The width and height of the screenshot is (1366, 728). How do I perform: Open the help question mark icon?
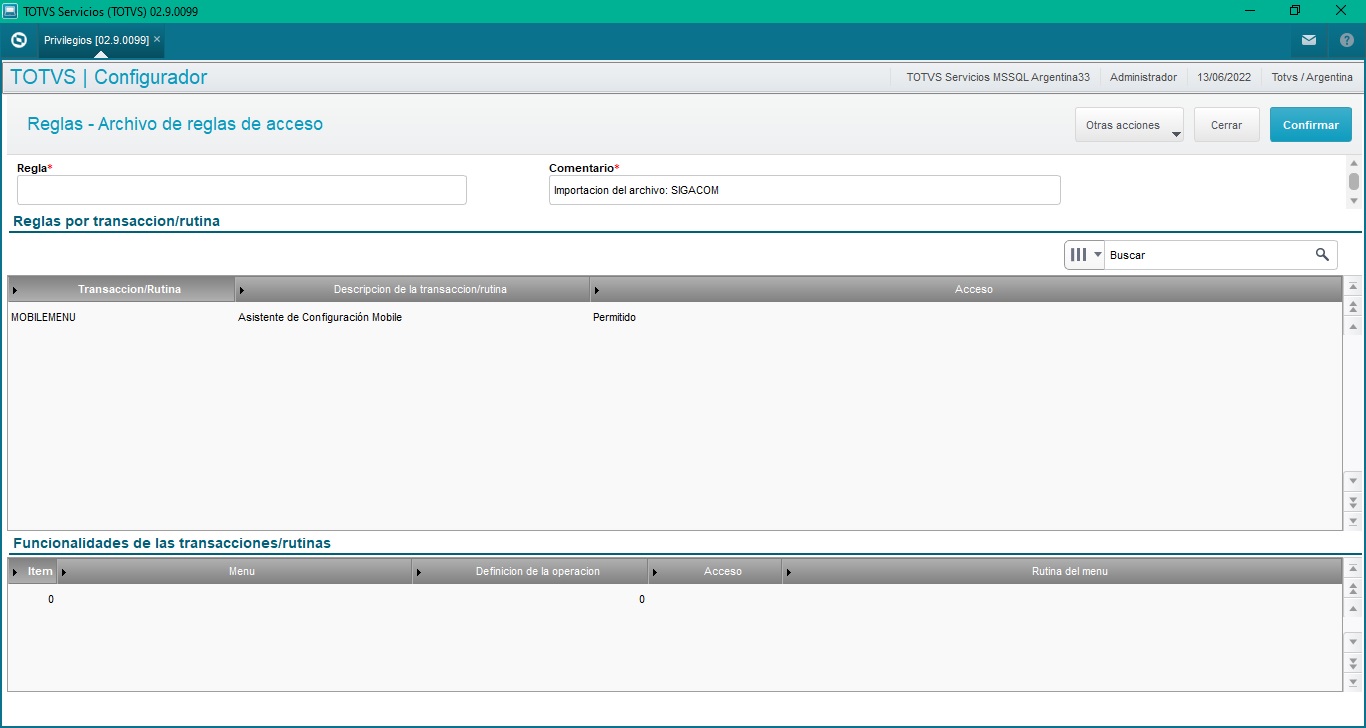(1346, 40)
